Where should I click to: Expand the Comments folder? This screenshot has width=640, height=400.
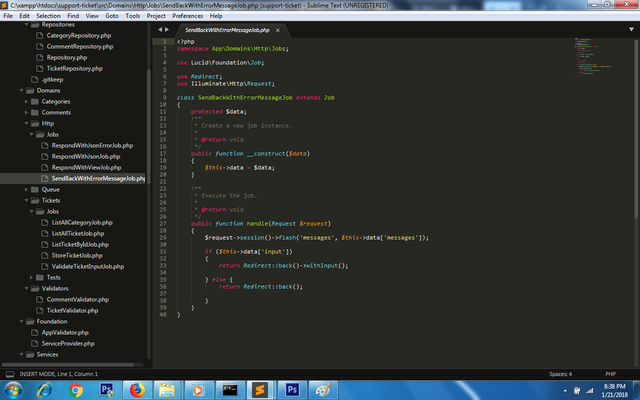click(26, 112)
